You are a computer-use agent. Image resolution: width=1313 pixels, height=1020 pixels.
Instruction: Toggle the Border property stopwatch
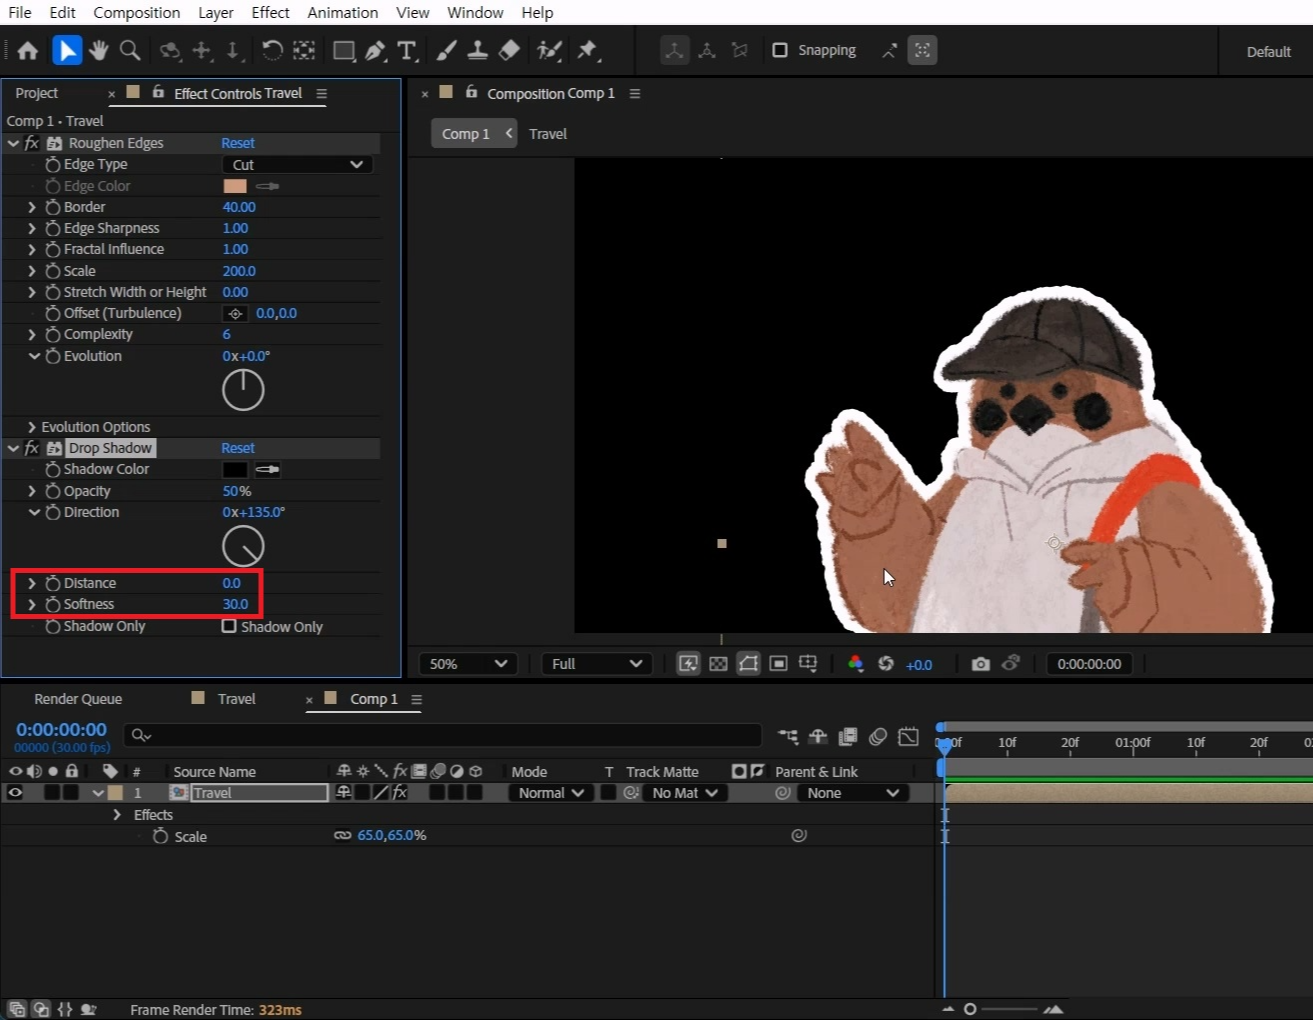point(52,207)
